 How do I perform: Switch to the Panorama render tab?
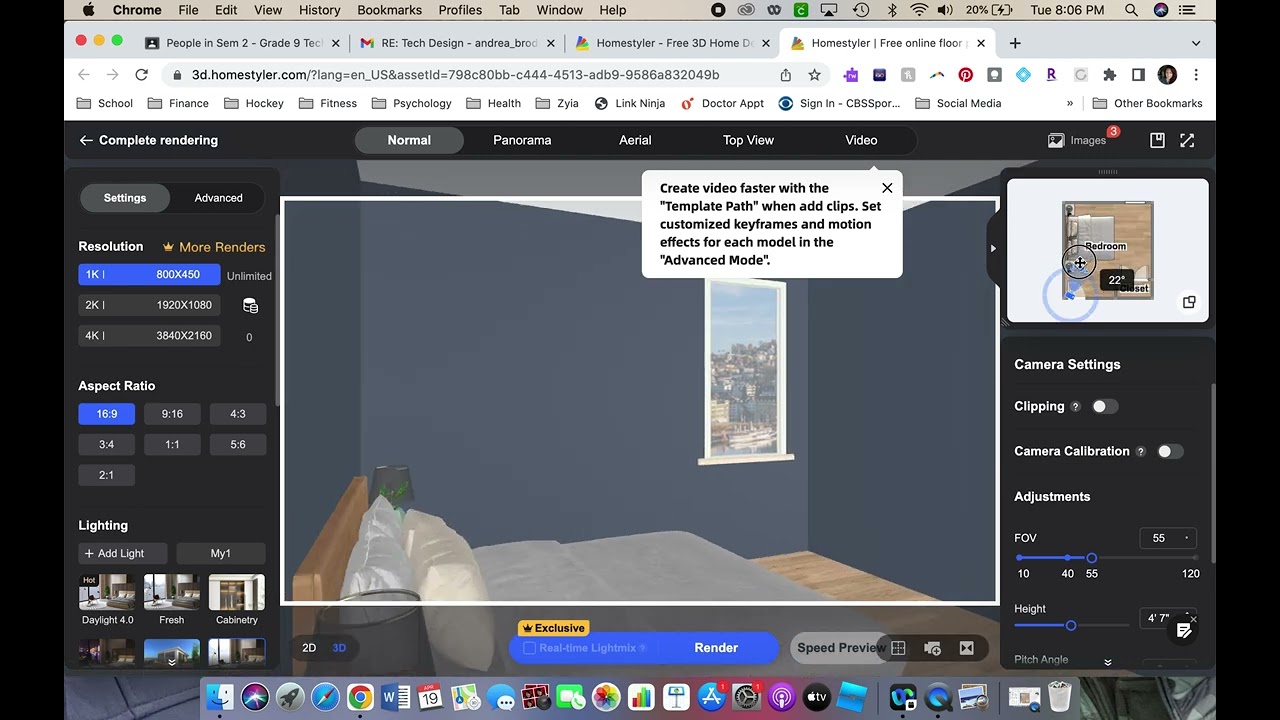pyautogui.click(x=522, y=141)
